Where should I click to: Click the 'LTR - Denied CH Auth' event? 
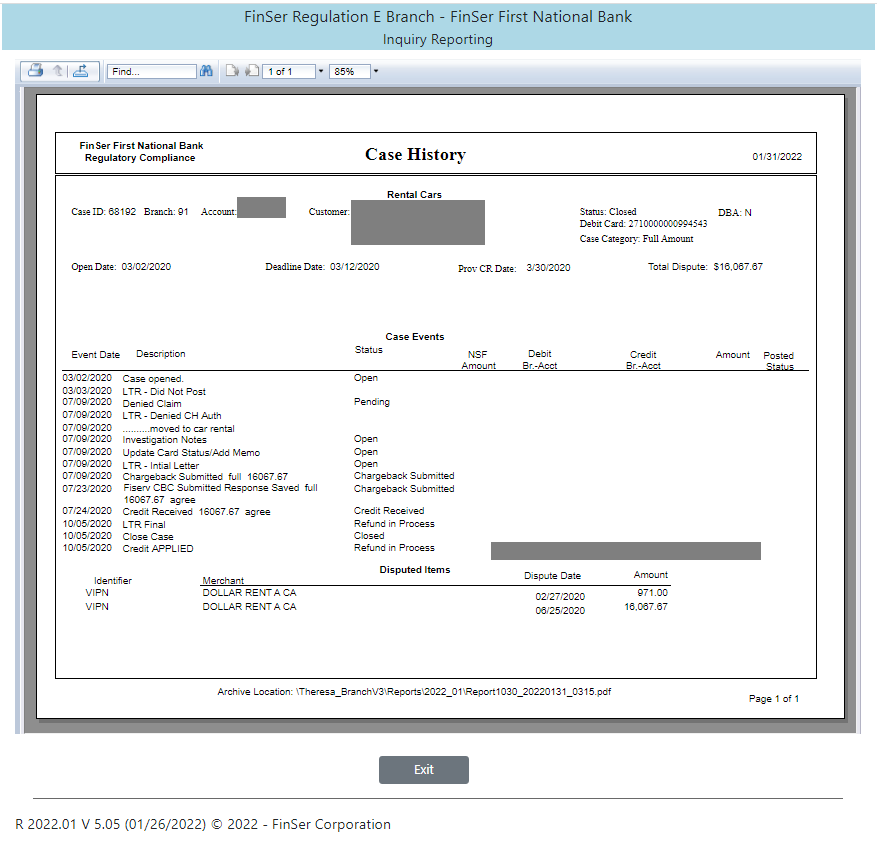(172, 416)
